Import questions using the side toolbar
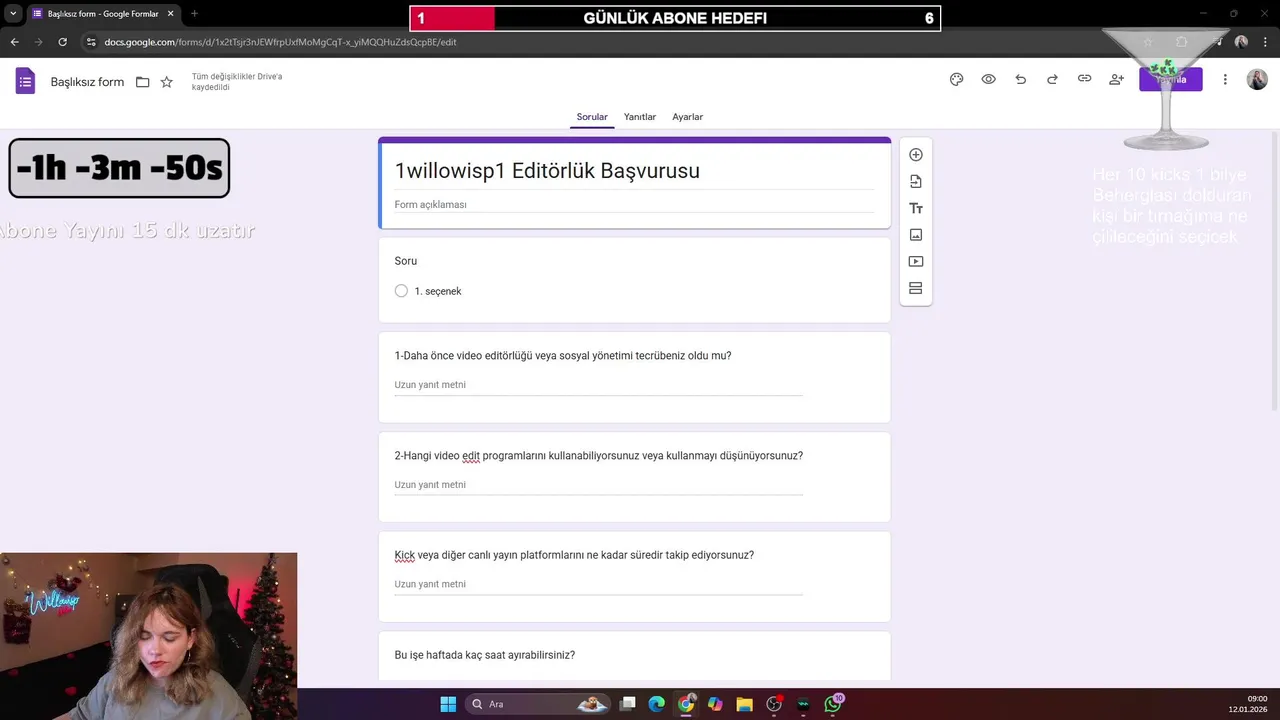The width and height of the screenshot is (1280, 720). (x=915, y=182)
